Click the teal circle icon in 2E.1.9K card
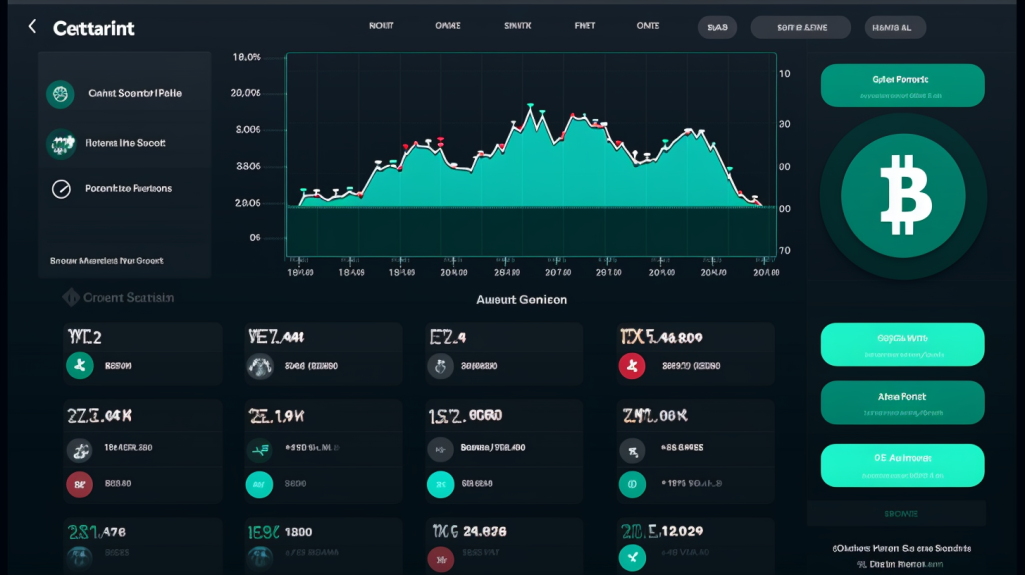The image size is (1025, 575). 259,485
